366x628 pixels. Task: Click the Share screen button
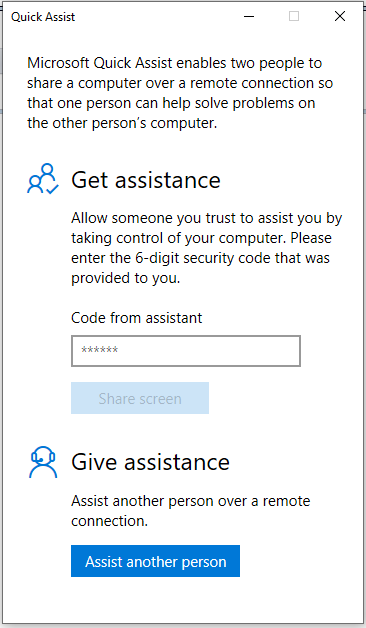[x=140, y=398]
